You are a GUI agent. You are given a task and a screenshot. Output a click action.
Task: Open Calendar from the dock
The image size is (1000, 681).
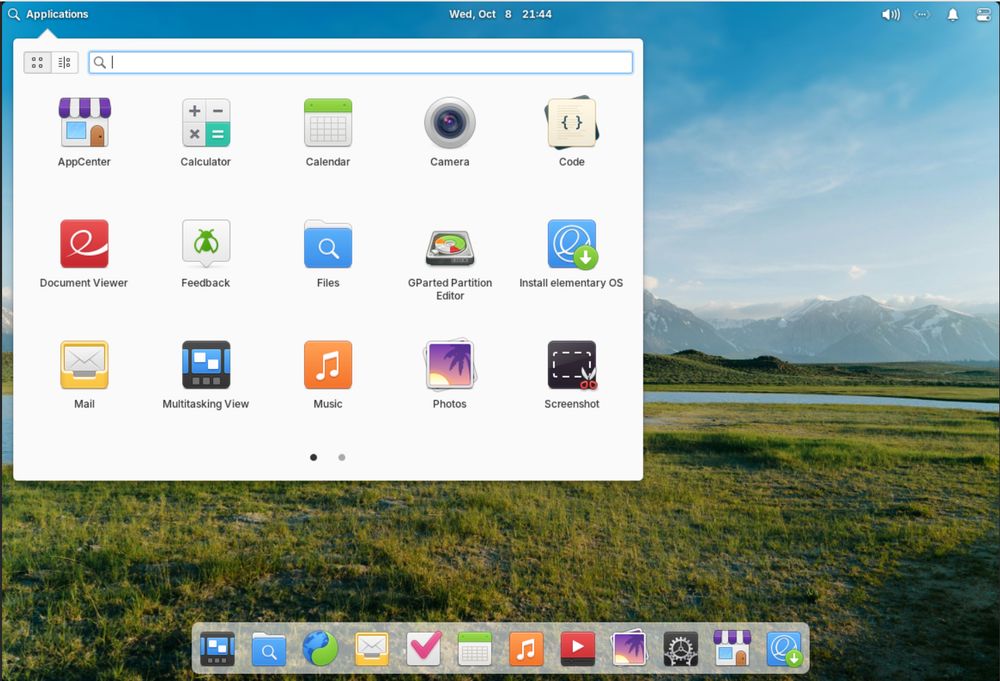click(x=474, y=648)
